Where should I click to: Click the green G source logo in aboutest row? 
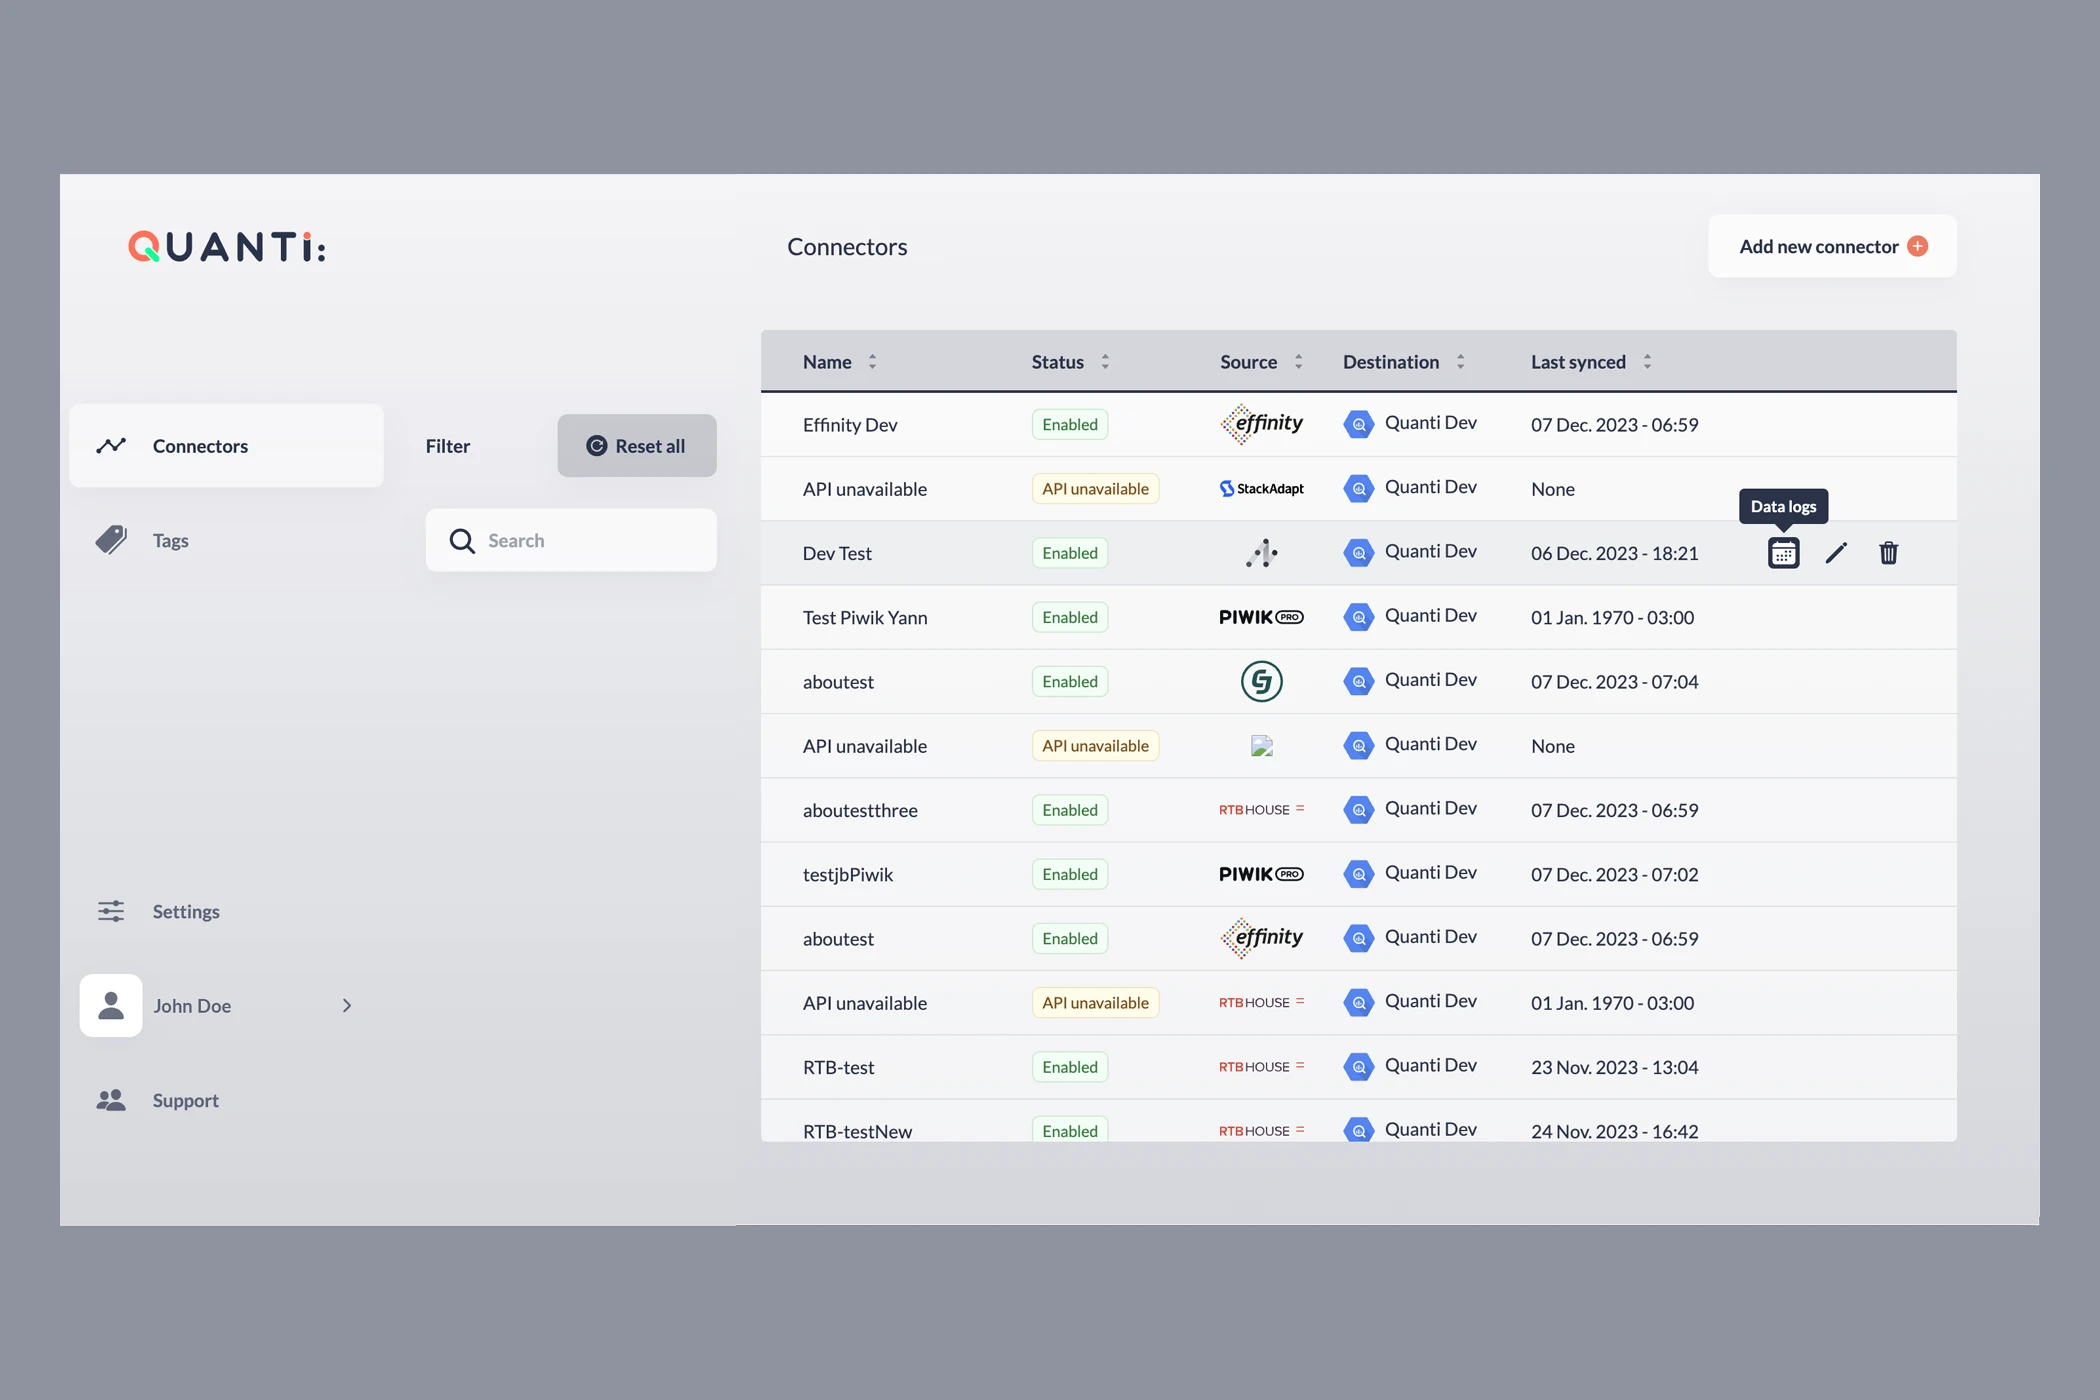[x=1262, y=681]
